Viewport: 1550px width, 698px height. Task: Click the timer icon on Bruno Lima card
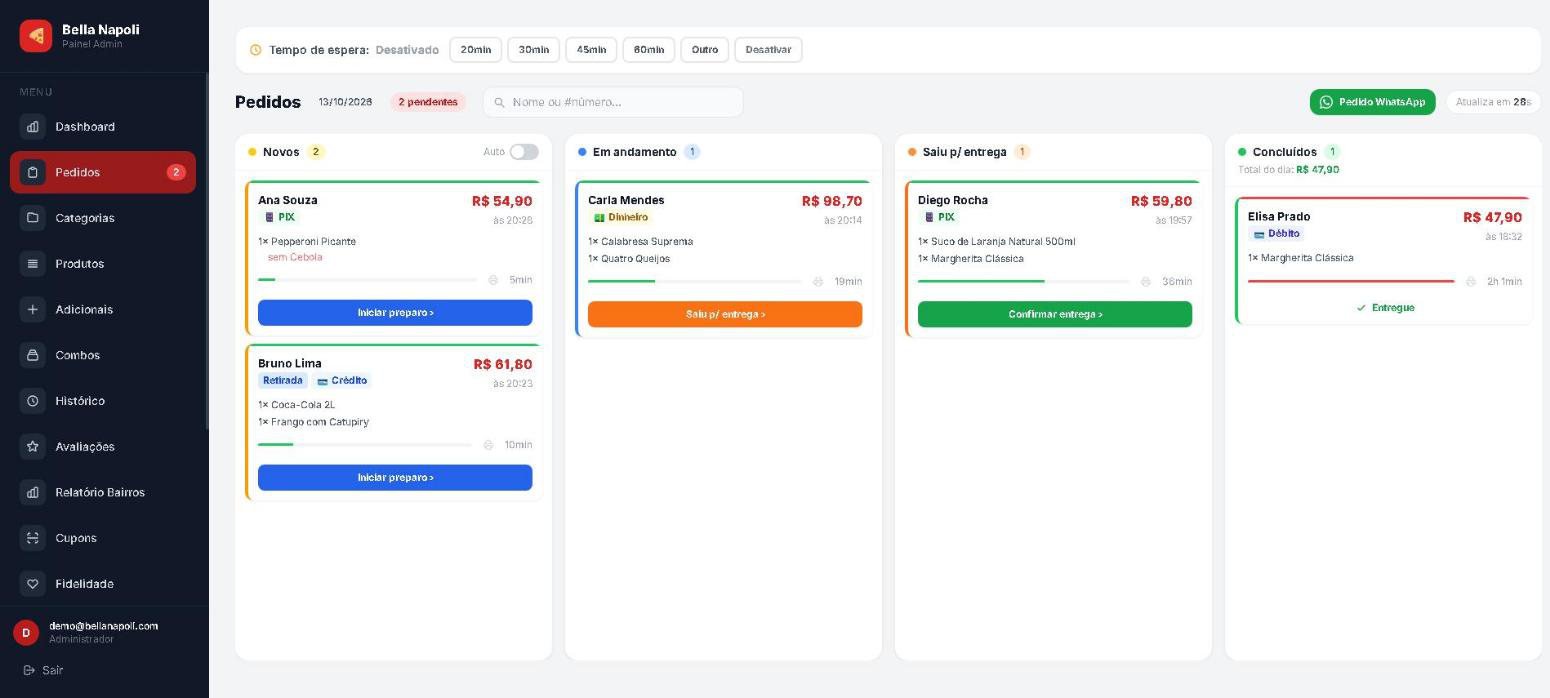click(x=488, y=445)
